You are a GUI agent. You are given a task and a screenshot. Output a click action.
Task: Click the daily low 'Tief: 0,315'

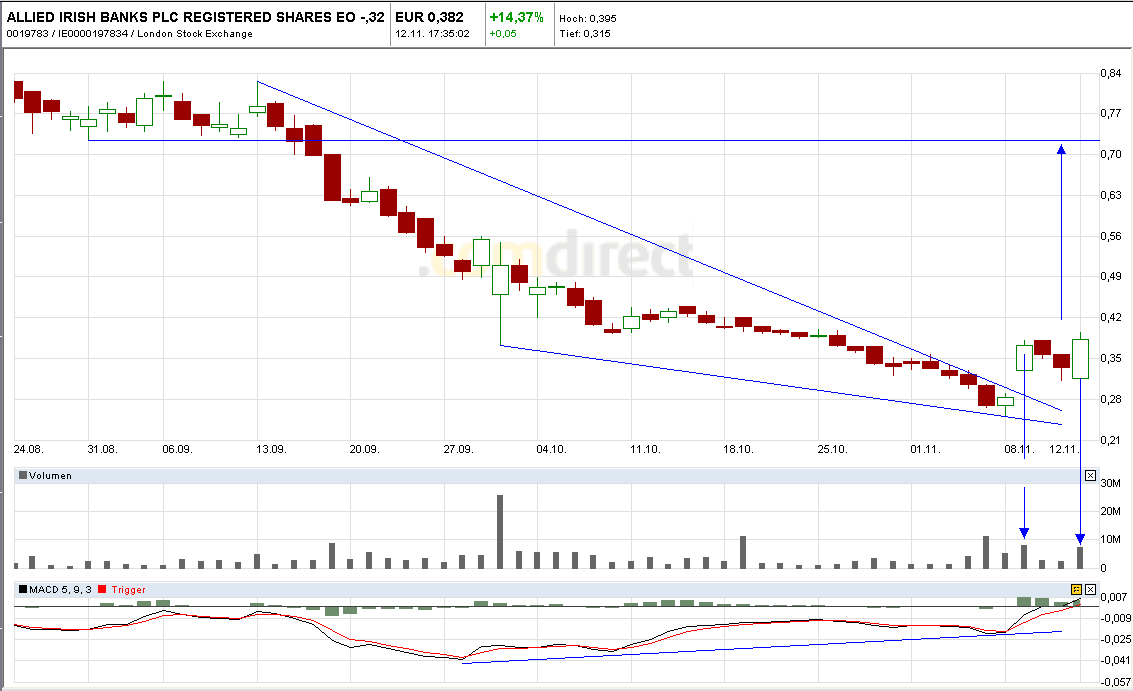pos(585,33)
